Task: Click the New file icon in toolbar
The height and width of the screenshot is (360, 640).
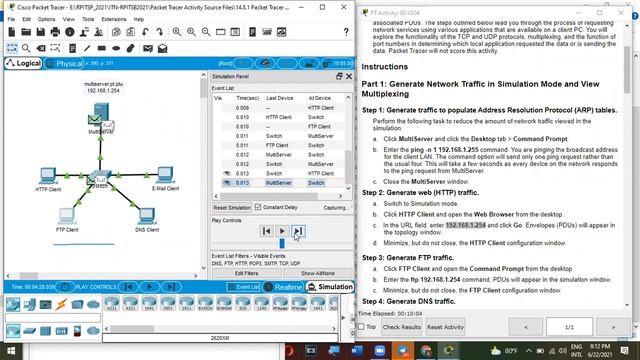Action: (x=11, y=32)
